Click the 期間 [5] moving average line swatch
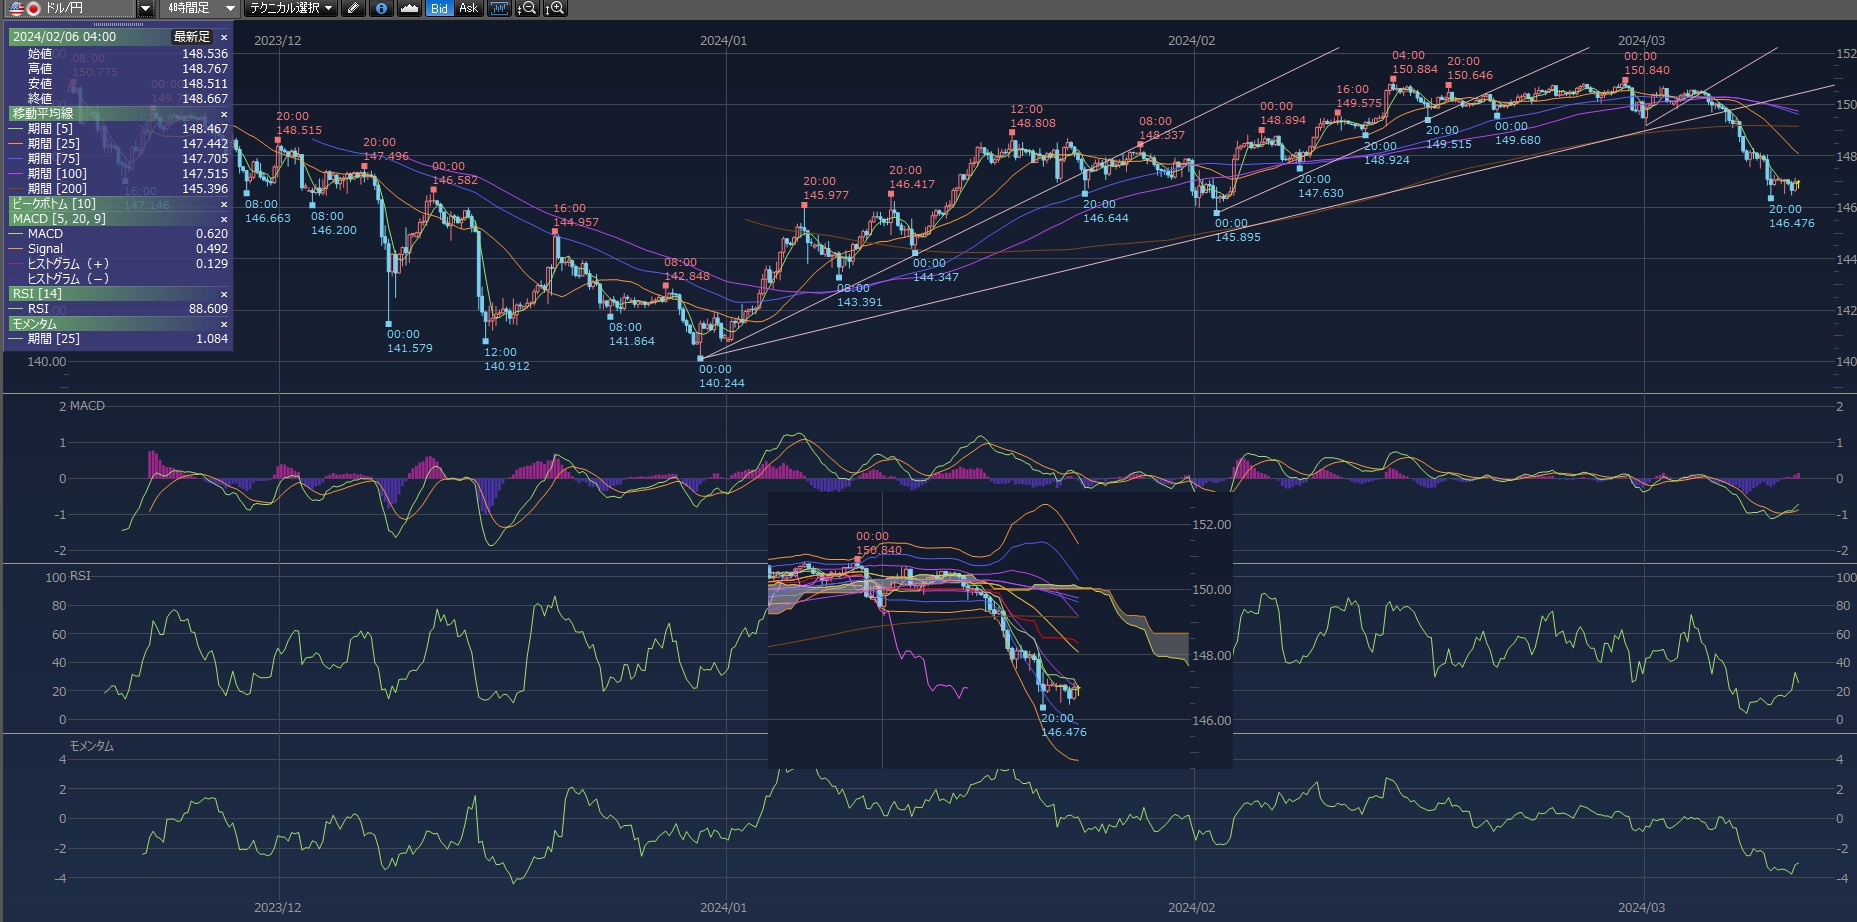Viewport: 1857px width, 922px height. pyautogui.click(x=16, y=129)
